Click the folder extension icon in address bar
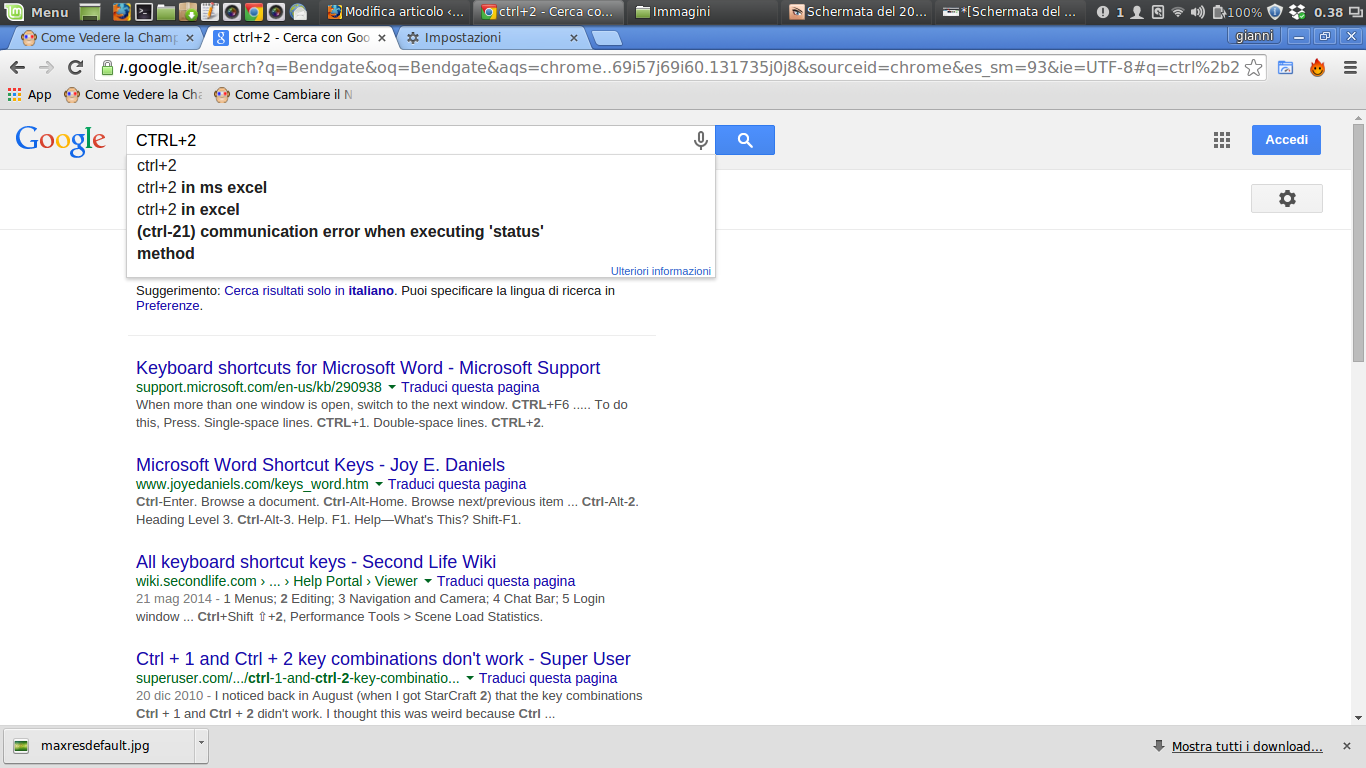 [1285, 67]
